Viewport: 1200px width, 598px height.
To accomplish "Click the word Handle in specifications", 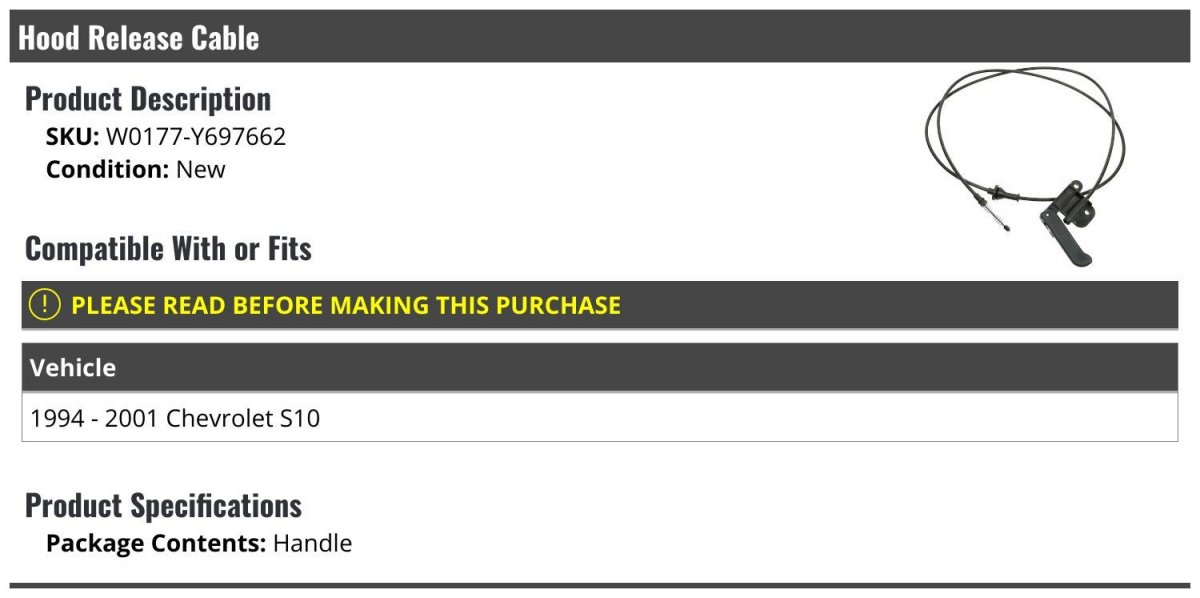I will click(313, 544).
